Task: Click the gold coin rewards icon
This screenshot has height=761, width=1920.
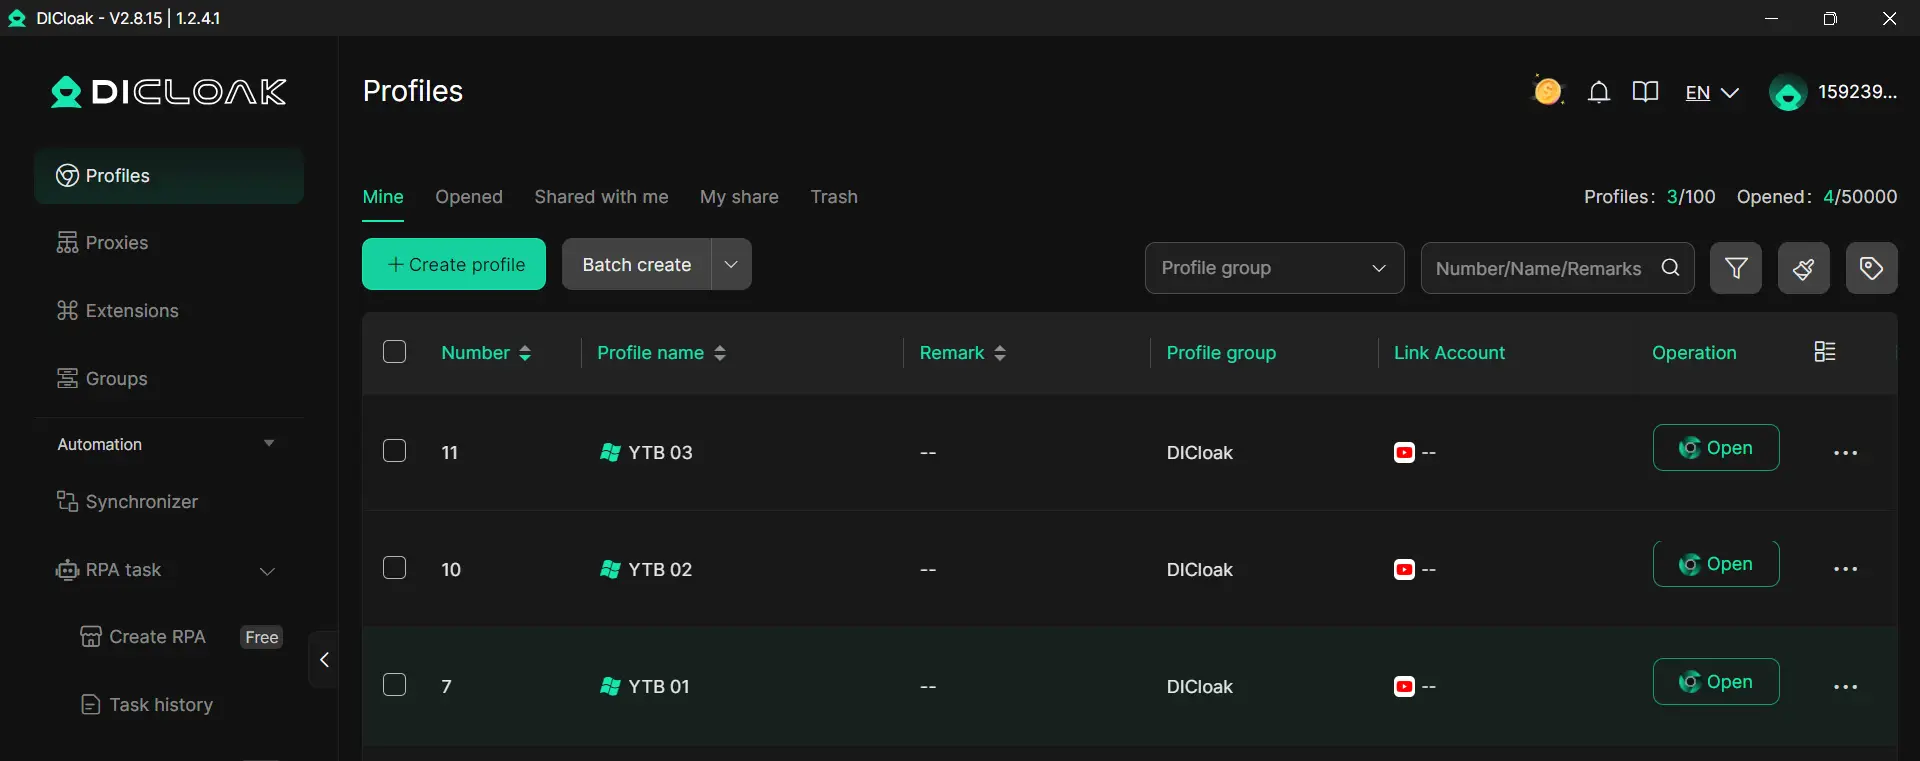Action: pos(1547,92)
